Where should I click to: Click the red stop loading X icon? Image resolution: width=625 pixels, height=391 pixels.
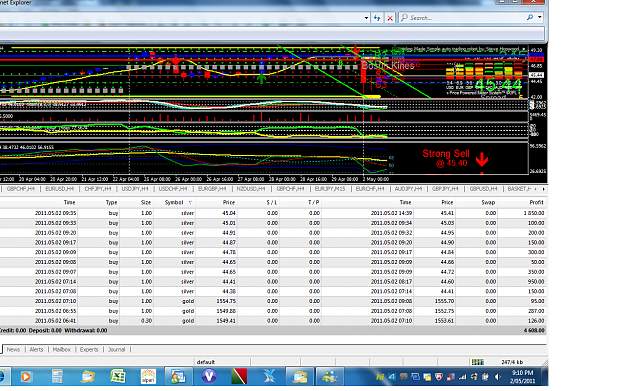pos(390,18)
